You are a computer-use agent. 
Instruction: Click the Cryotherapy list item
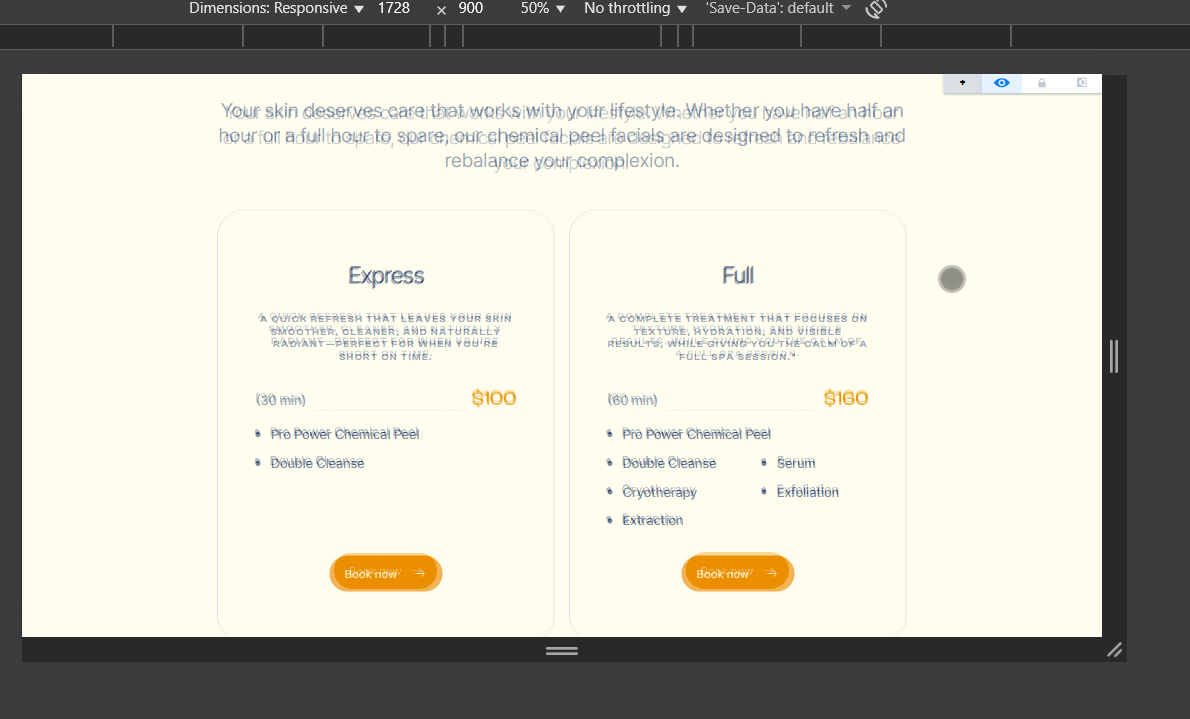[659, 491]
